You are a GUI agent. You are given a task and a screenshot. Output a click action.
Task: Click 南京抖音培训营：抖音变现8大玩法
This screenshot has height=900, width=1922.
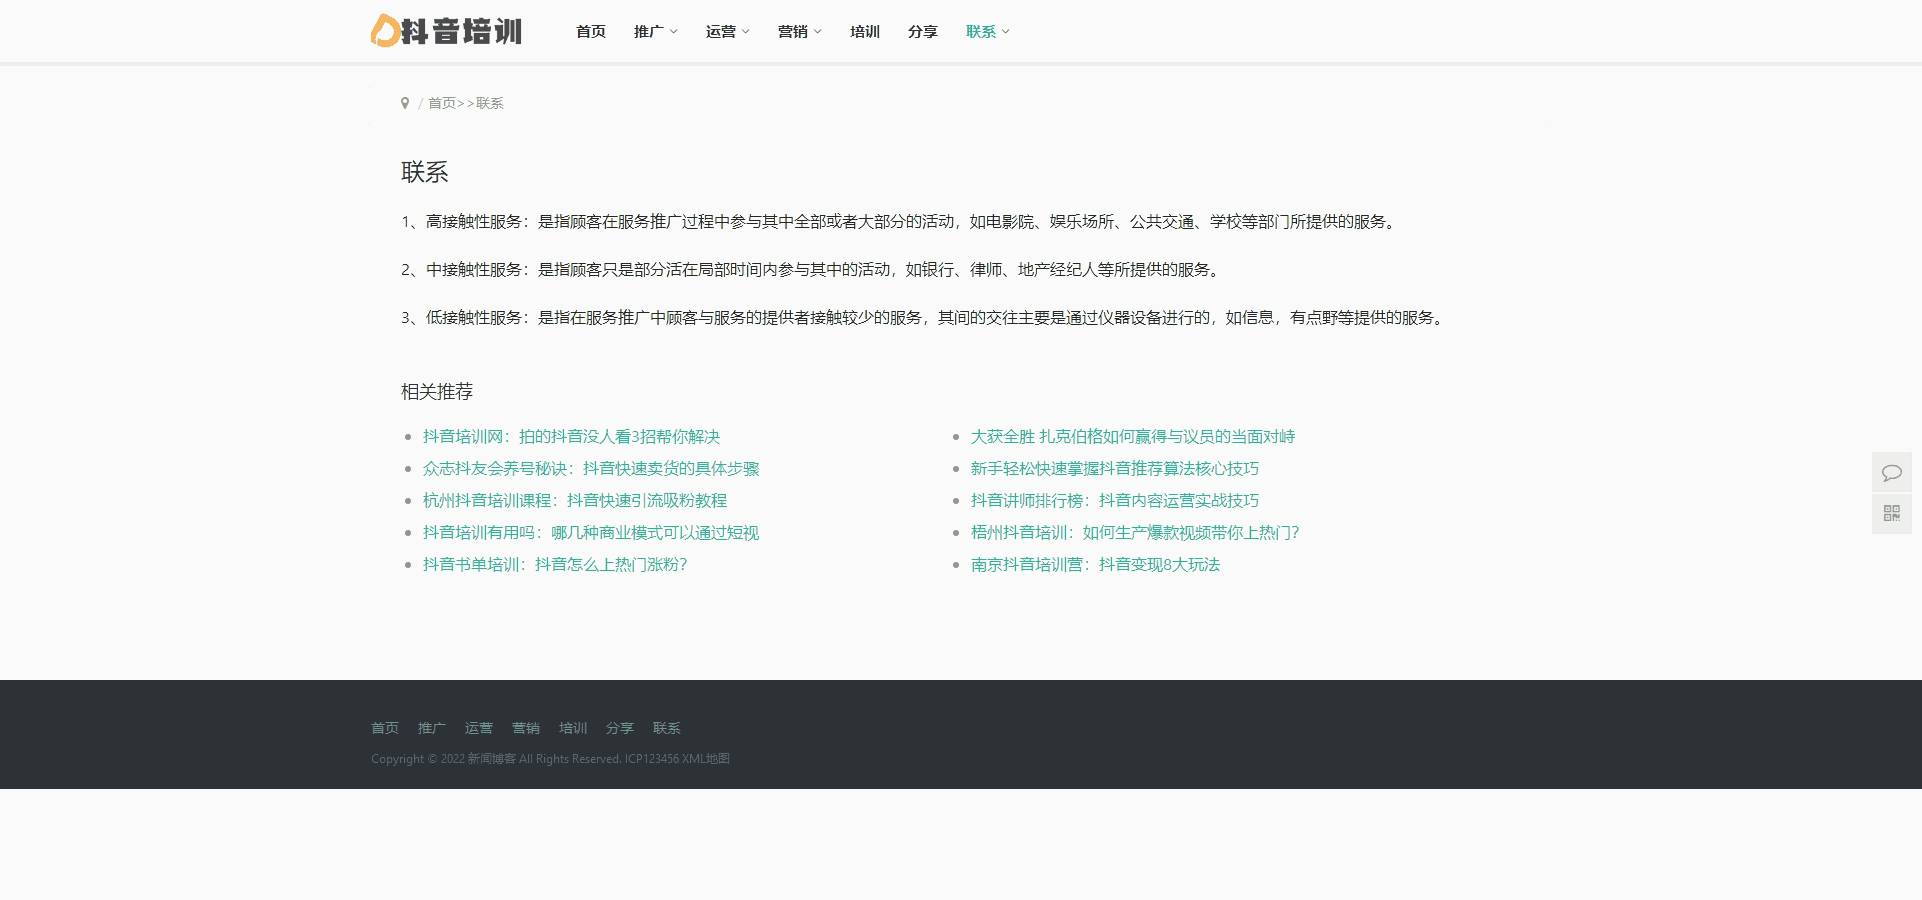pos(1096,564)
